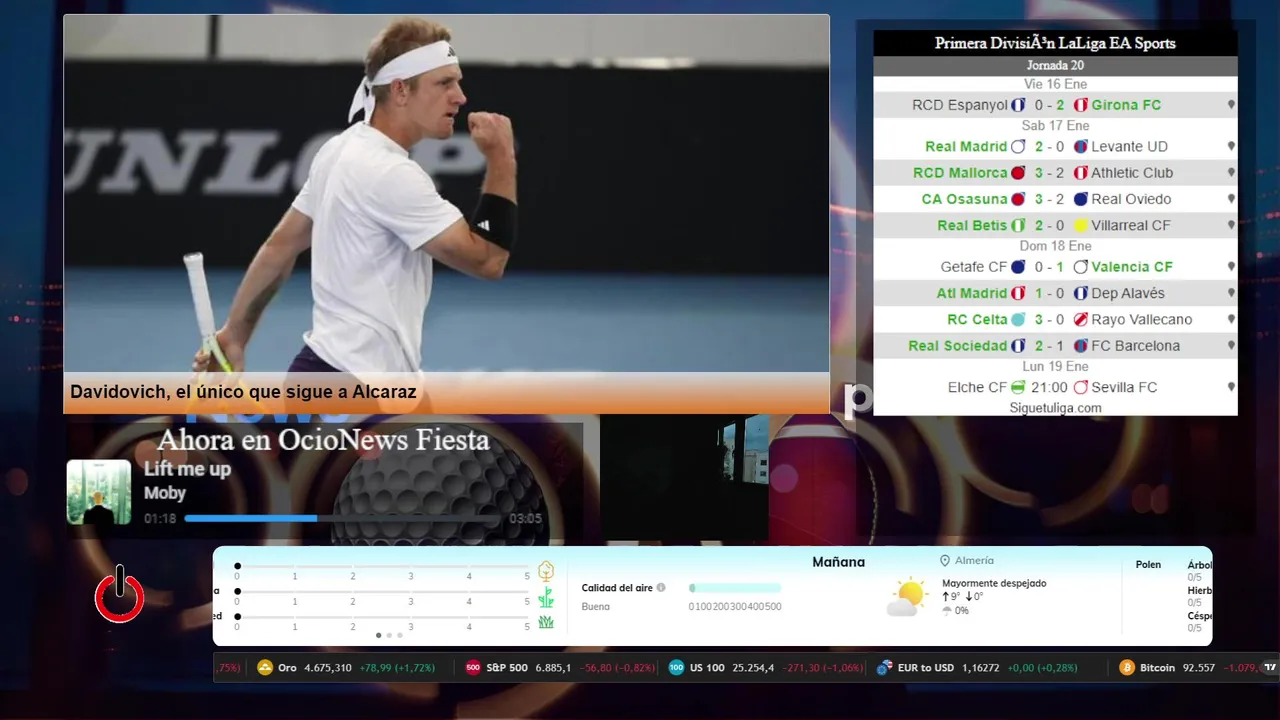Select the first carousel dot in pollen widget

378,635
